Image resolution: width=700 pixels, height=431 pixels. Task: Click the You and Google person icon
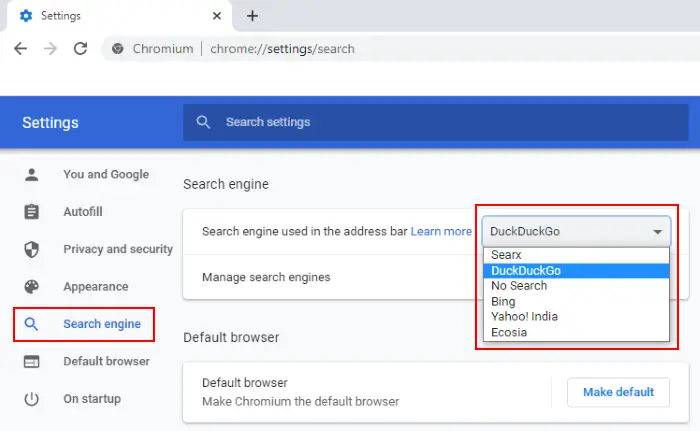click(31, 174)
